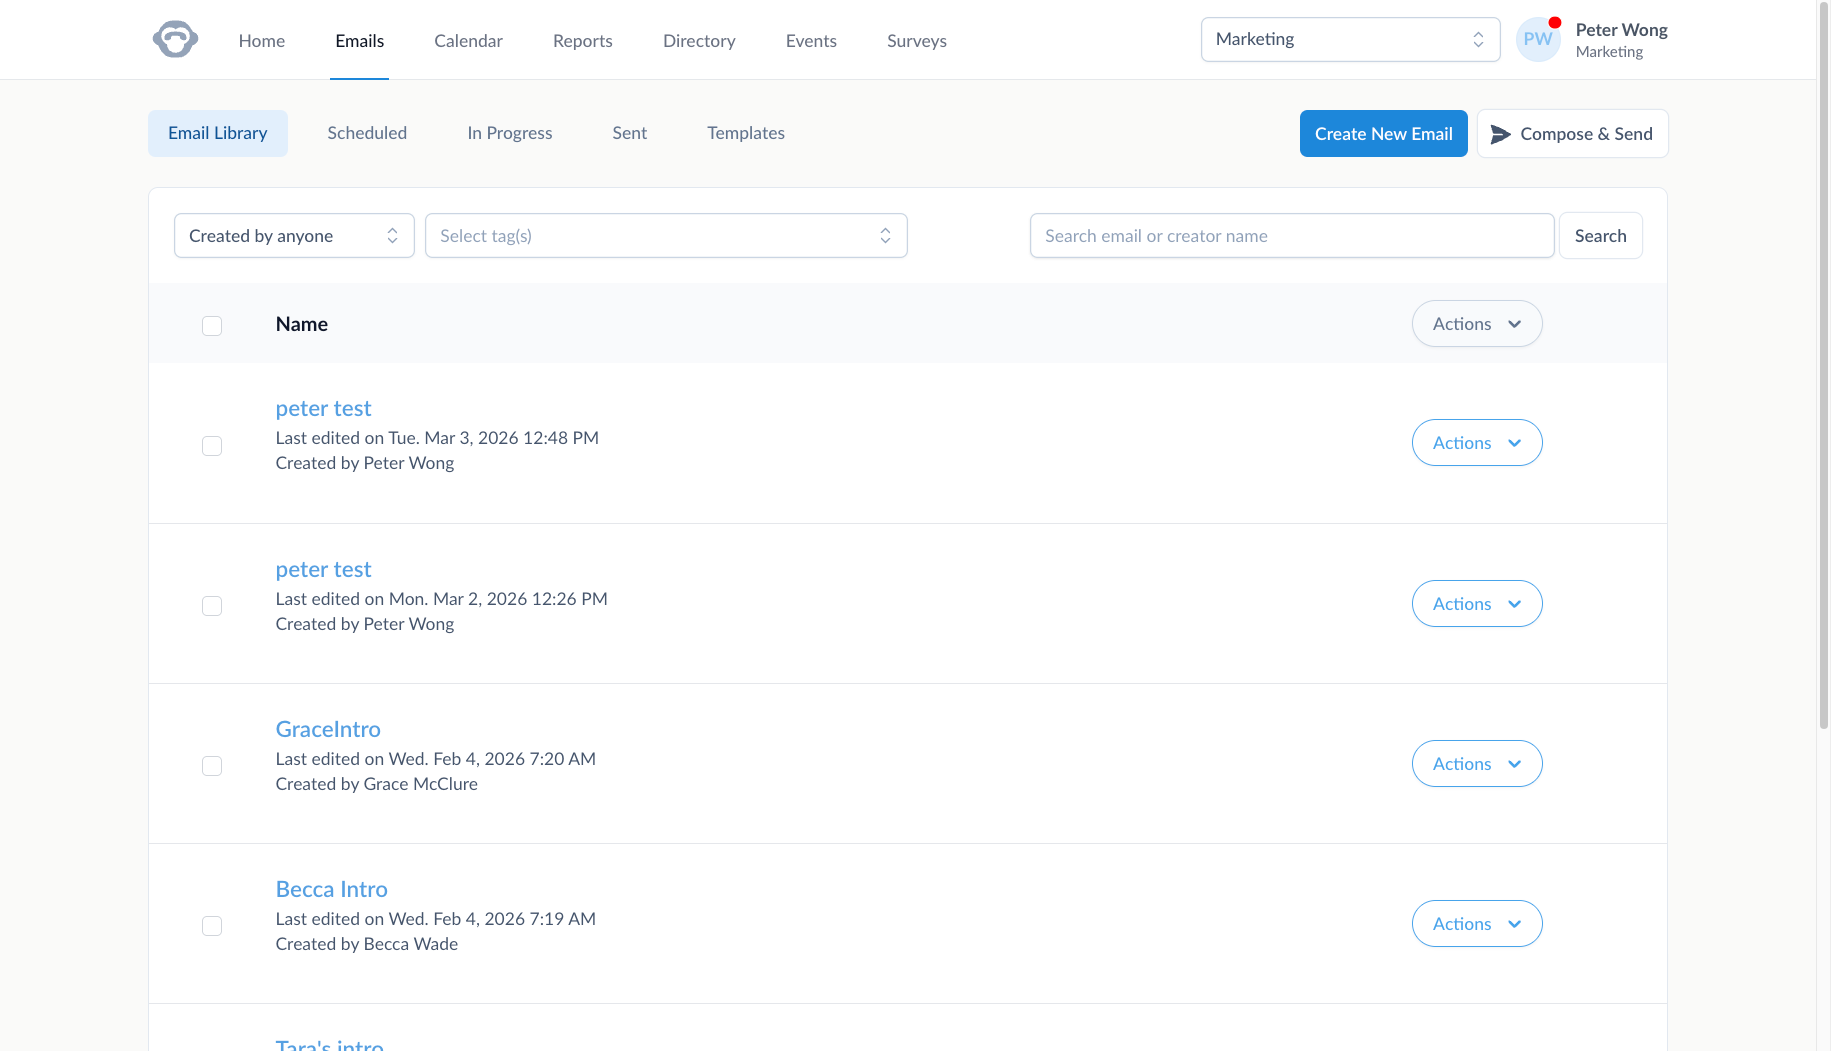Expand Actions menu for Becca Intro
Viewport: 1831px width, 1051px height.
coord(1476,924)
